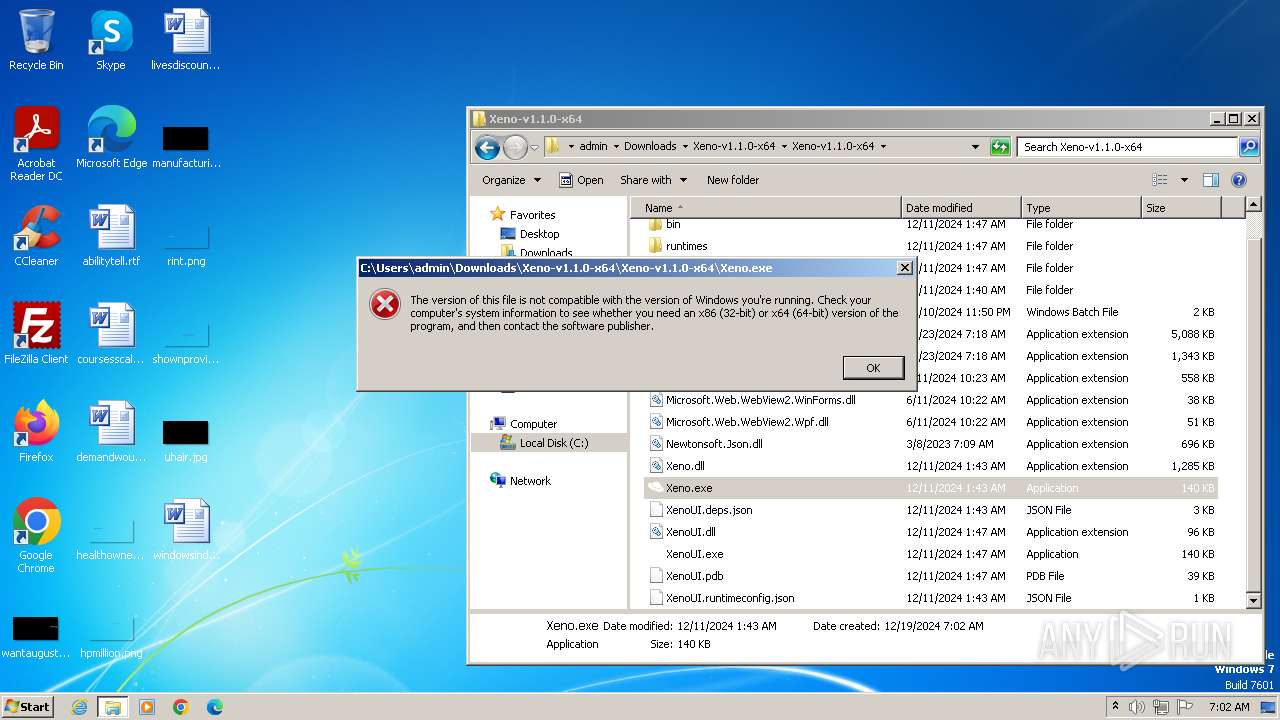Screen dimensions: 1280x720
Task: Launch FileZilla Client shortcut
Action: coord(36,334)
